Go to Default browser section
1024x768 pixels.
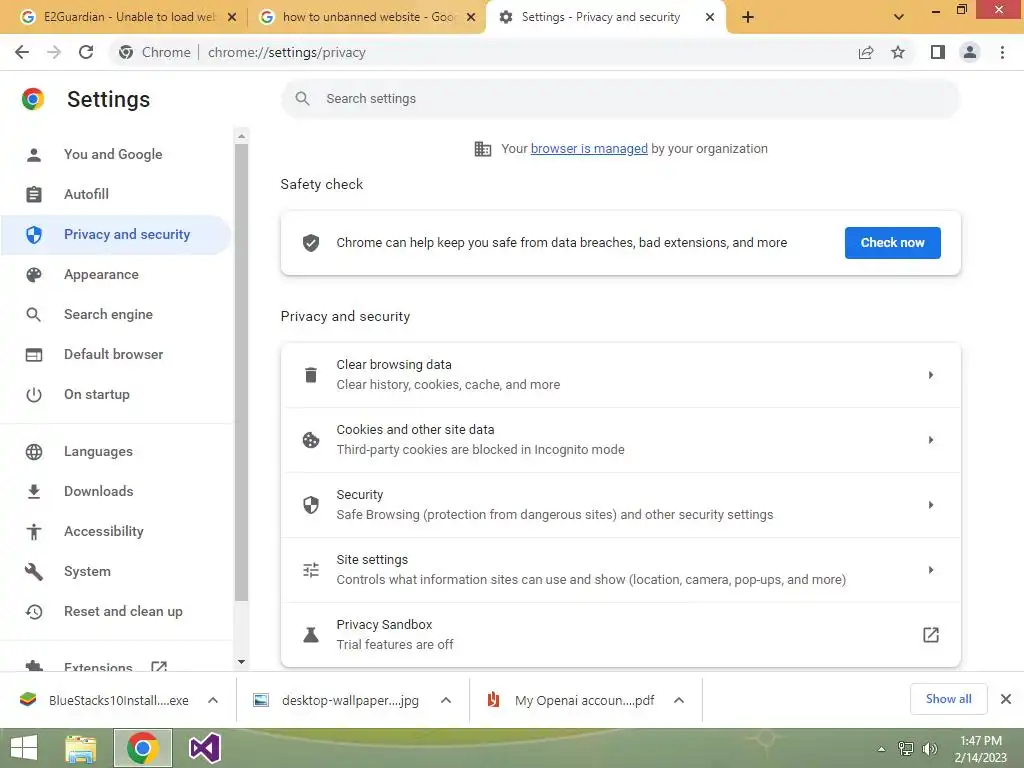point(116,355)
